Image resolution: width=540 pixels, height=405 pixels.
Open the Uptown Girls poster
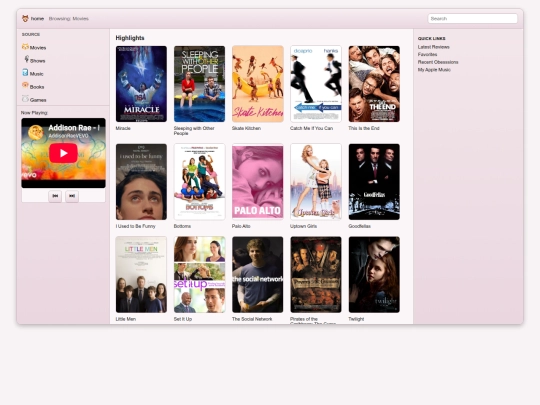pos(316,182)
